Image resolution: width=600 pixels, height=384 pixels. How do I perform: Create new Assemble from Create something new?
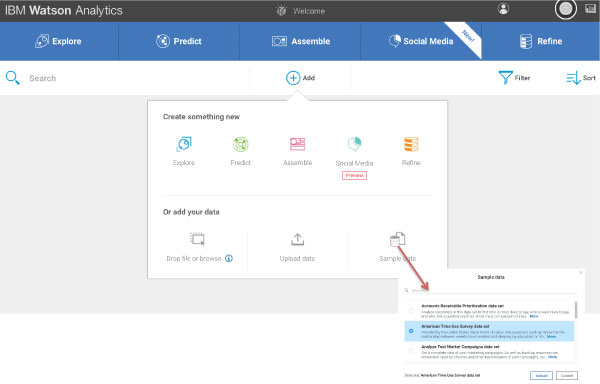click(297, 151)
